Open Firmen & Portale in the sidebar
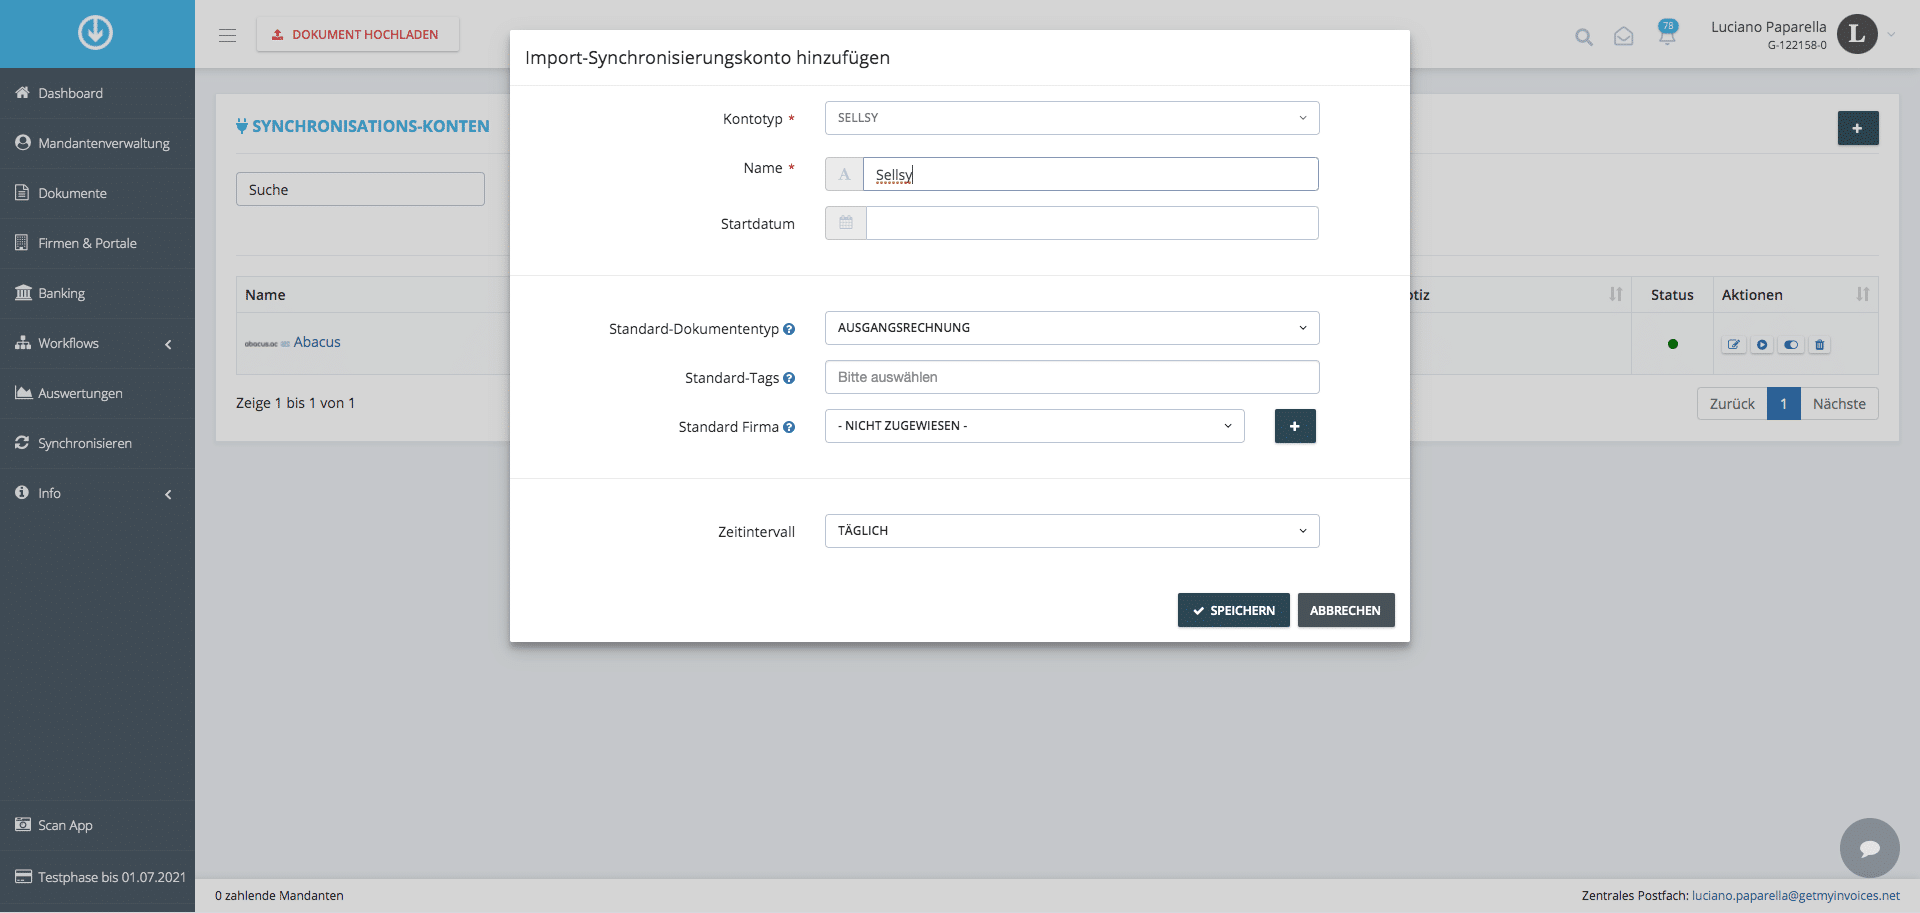 [97, 243]
